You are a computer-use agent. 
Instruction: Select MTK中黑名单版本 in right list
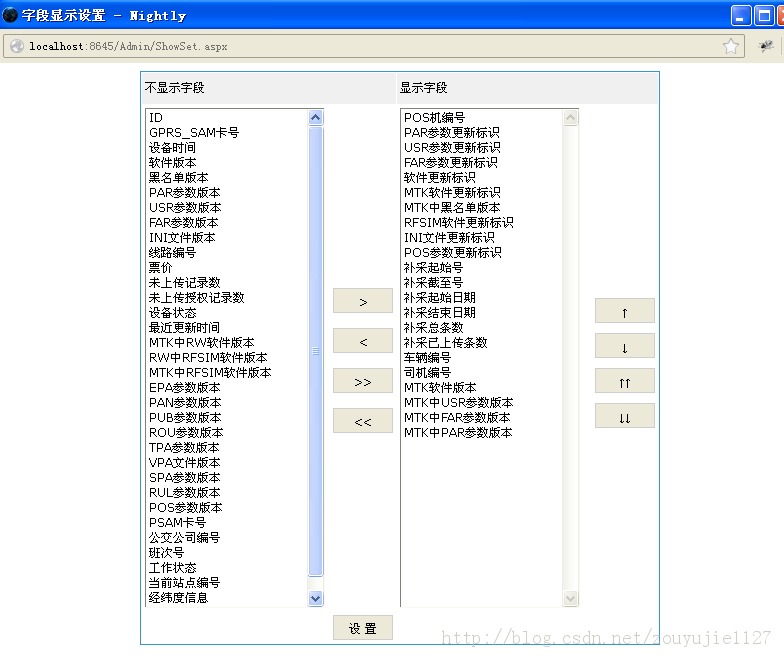482,208
